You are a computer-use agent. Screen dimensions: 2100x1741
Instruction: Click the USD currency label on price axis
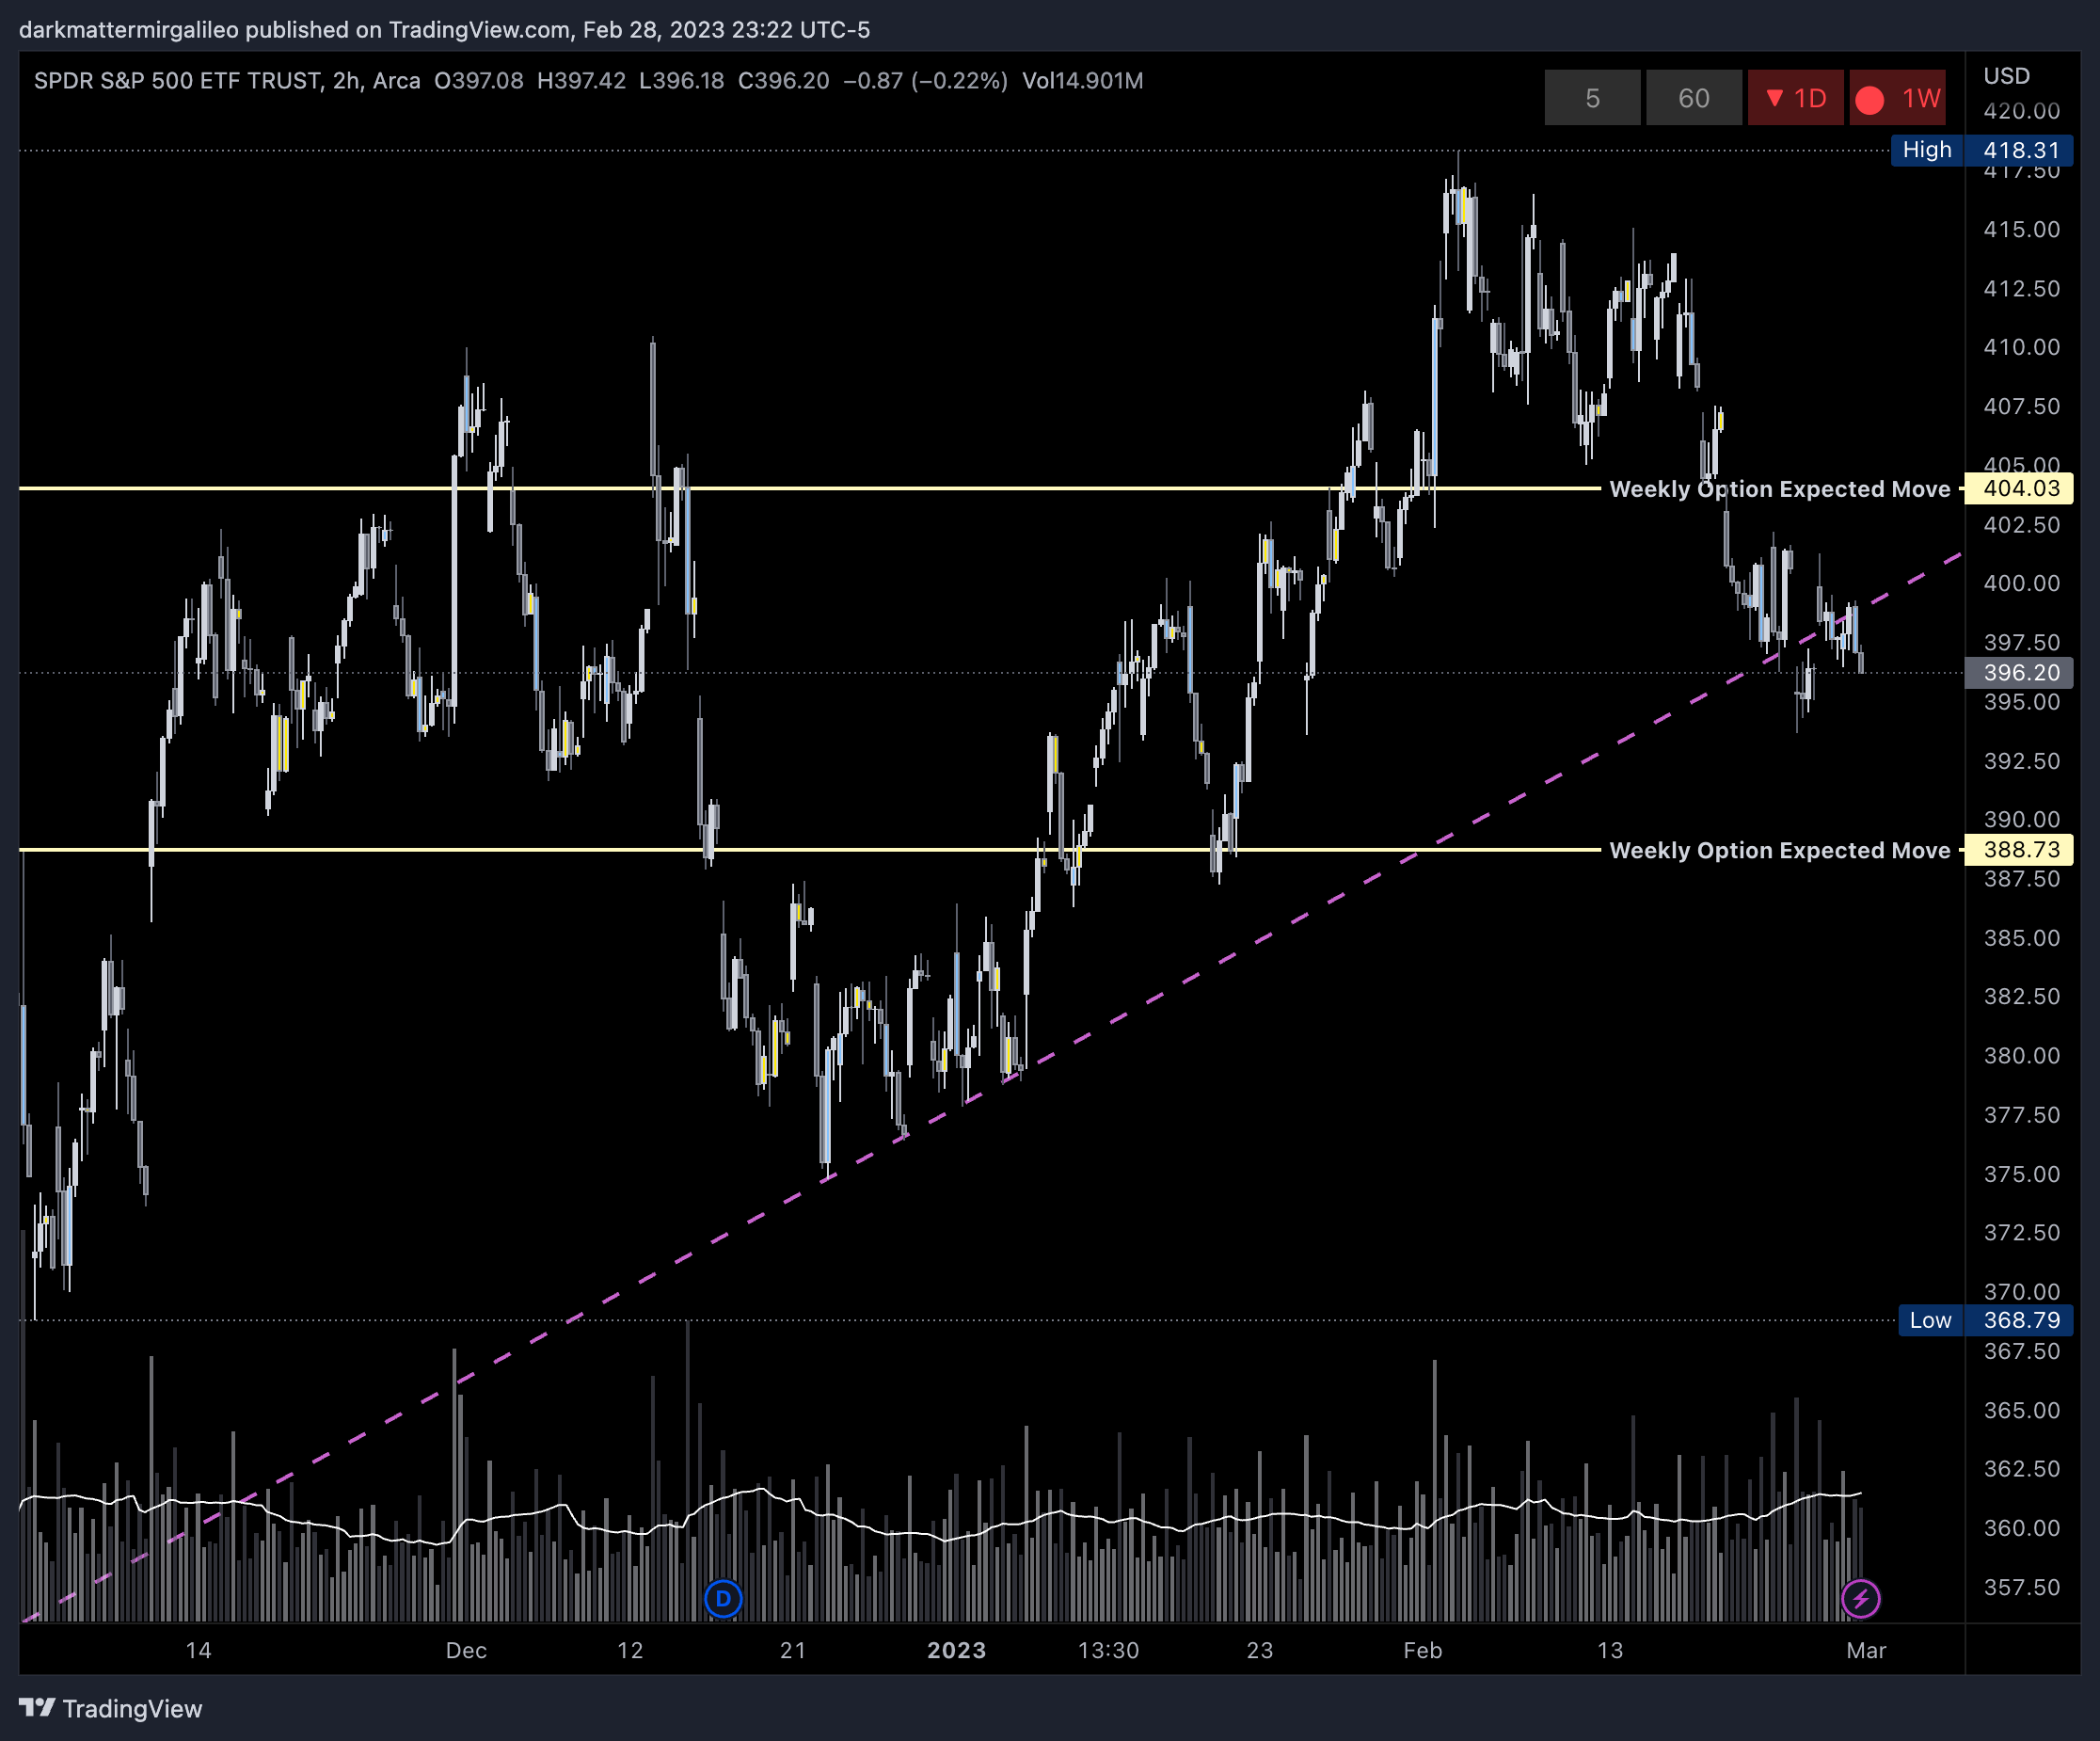click(x=2006, y=76)
